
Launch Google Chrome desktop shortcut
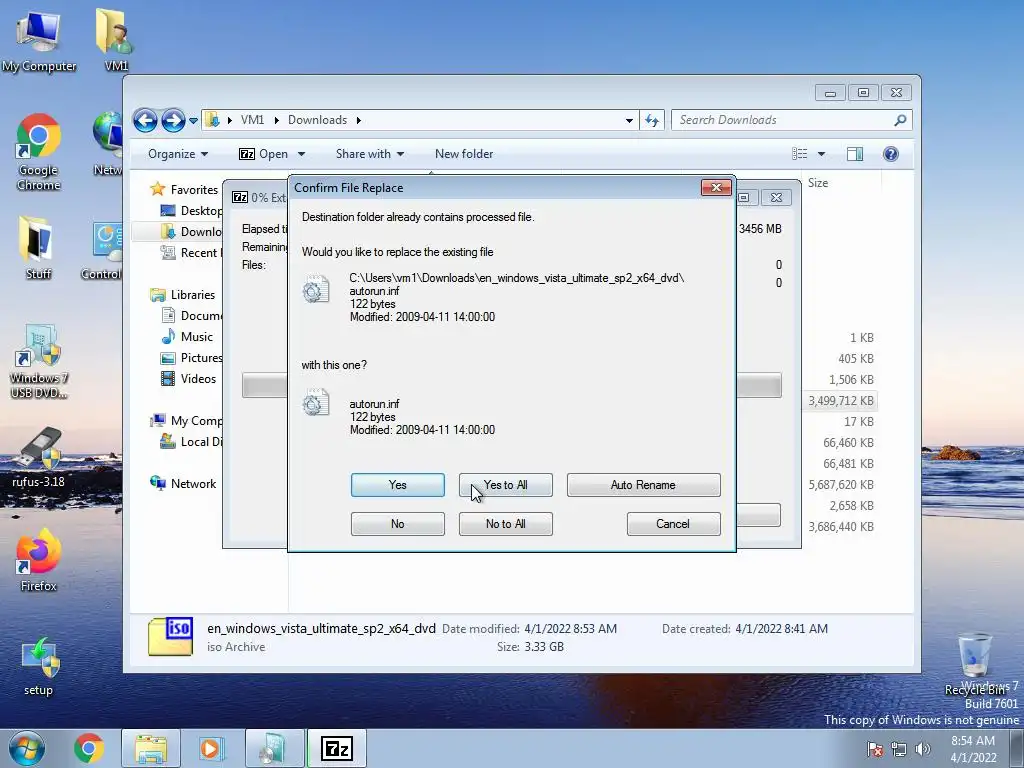pyautogui.click(x=39, y=153)
